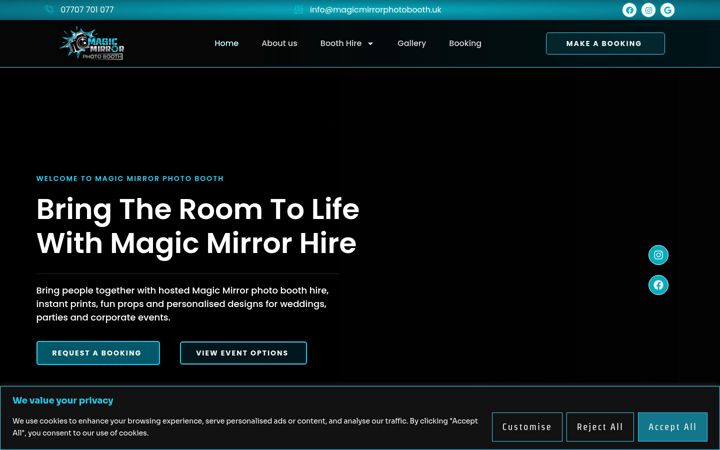Expand the Booth Hire dropdown arrow
This screenshot has width=720, height=450.
point(371,44)
